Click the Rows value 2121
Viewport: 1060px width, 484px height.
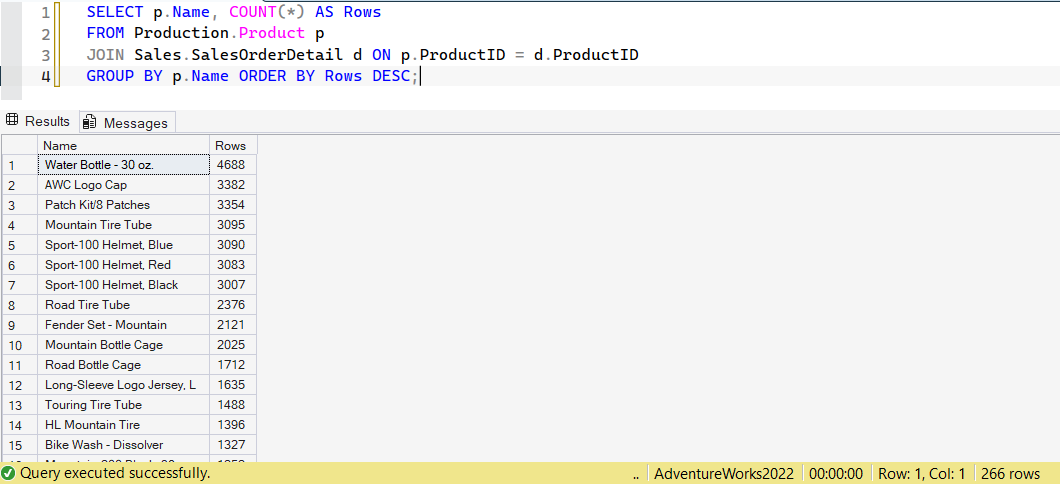click(x=233, y=324)
